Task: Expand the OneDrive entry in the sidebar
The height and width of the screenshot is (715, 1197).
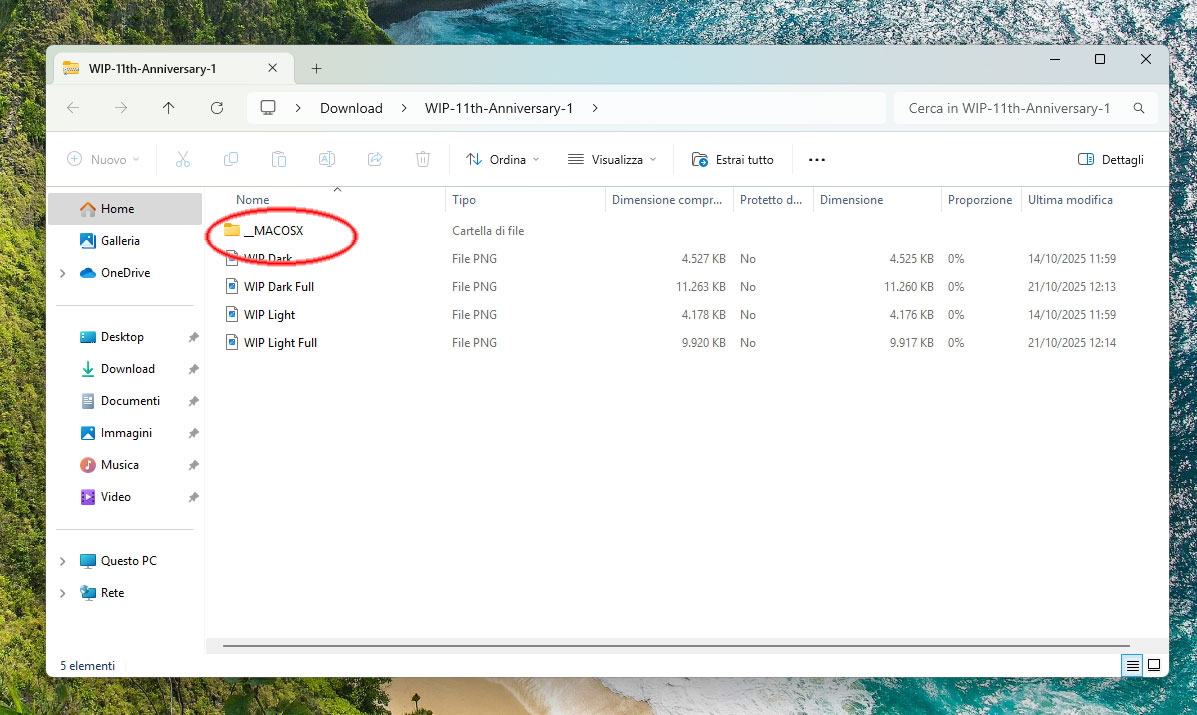Action: pos(62,272)
